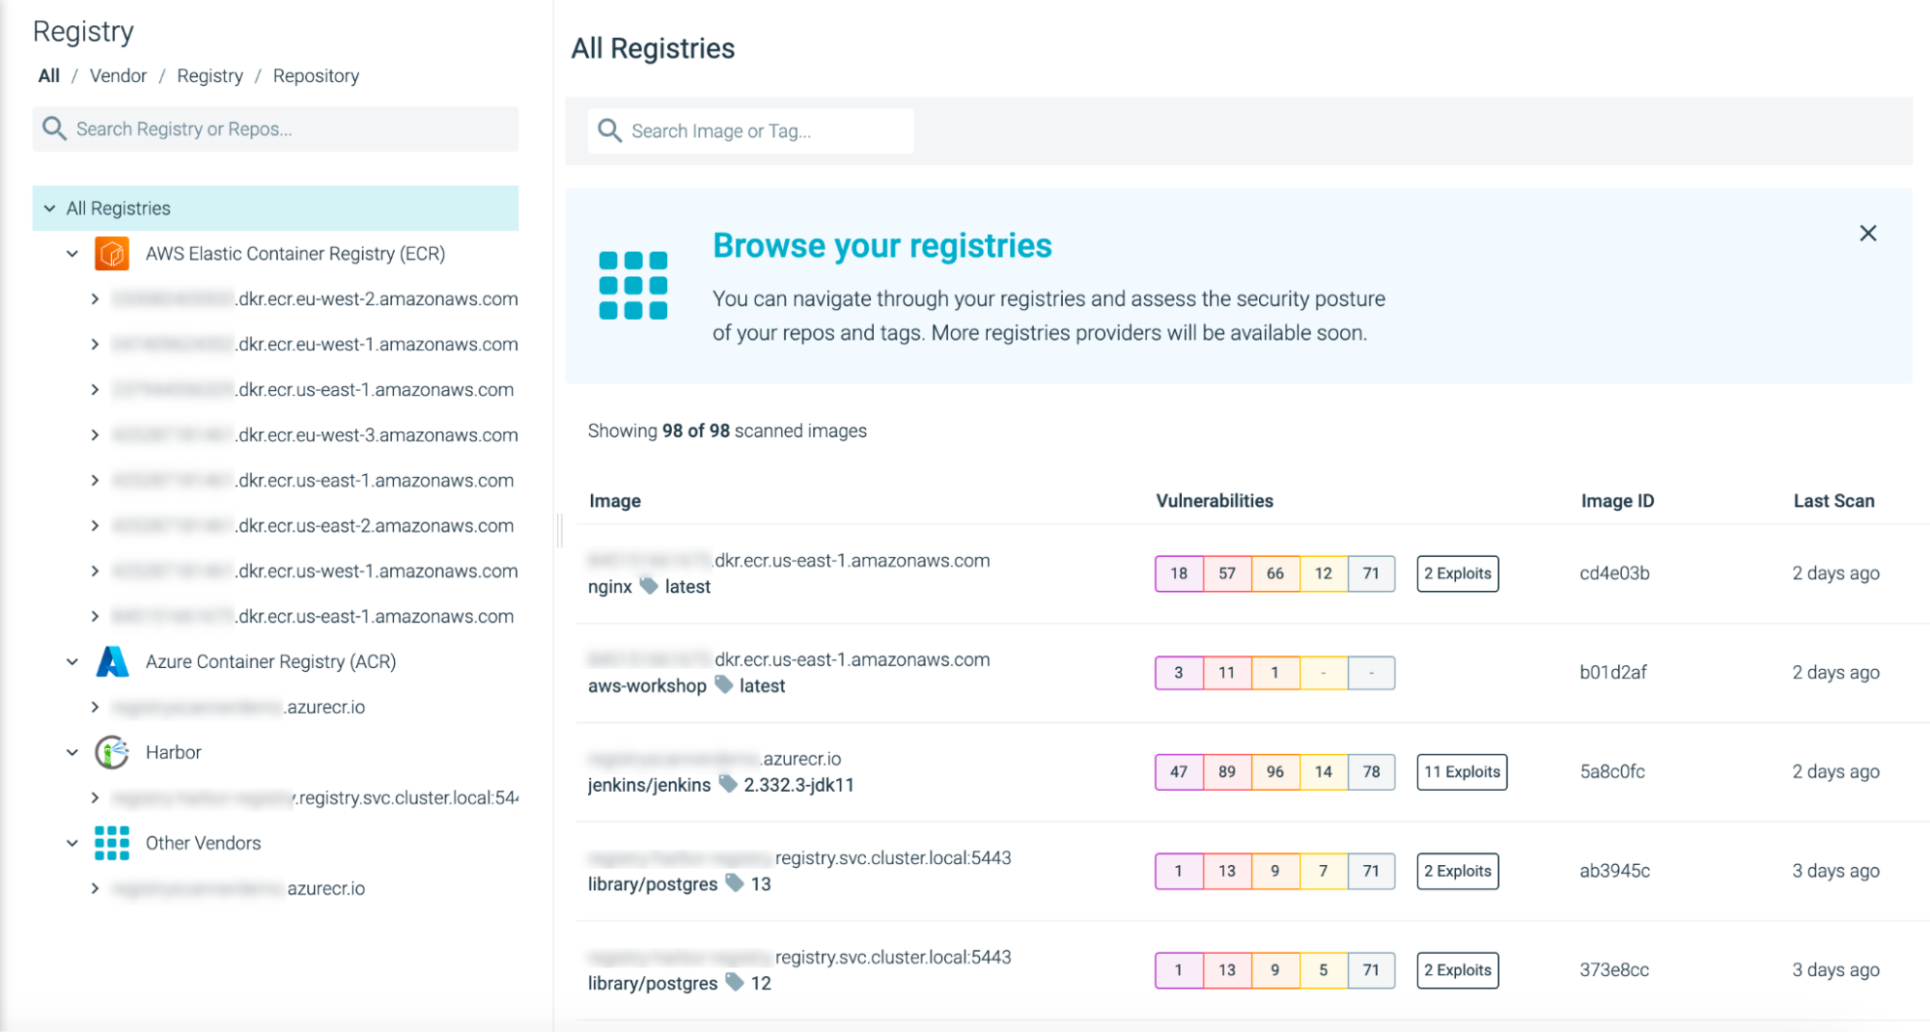
Task: Expand the azurecr.io registry under ACR
Action: coord(95,706)
